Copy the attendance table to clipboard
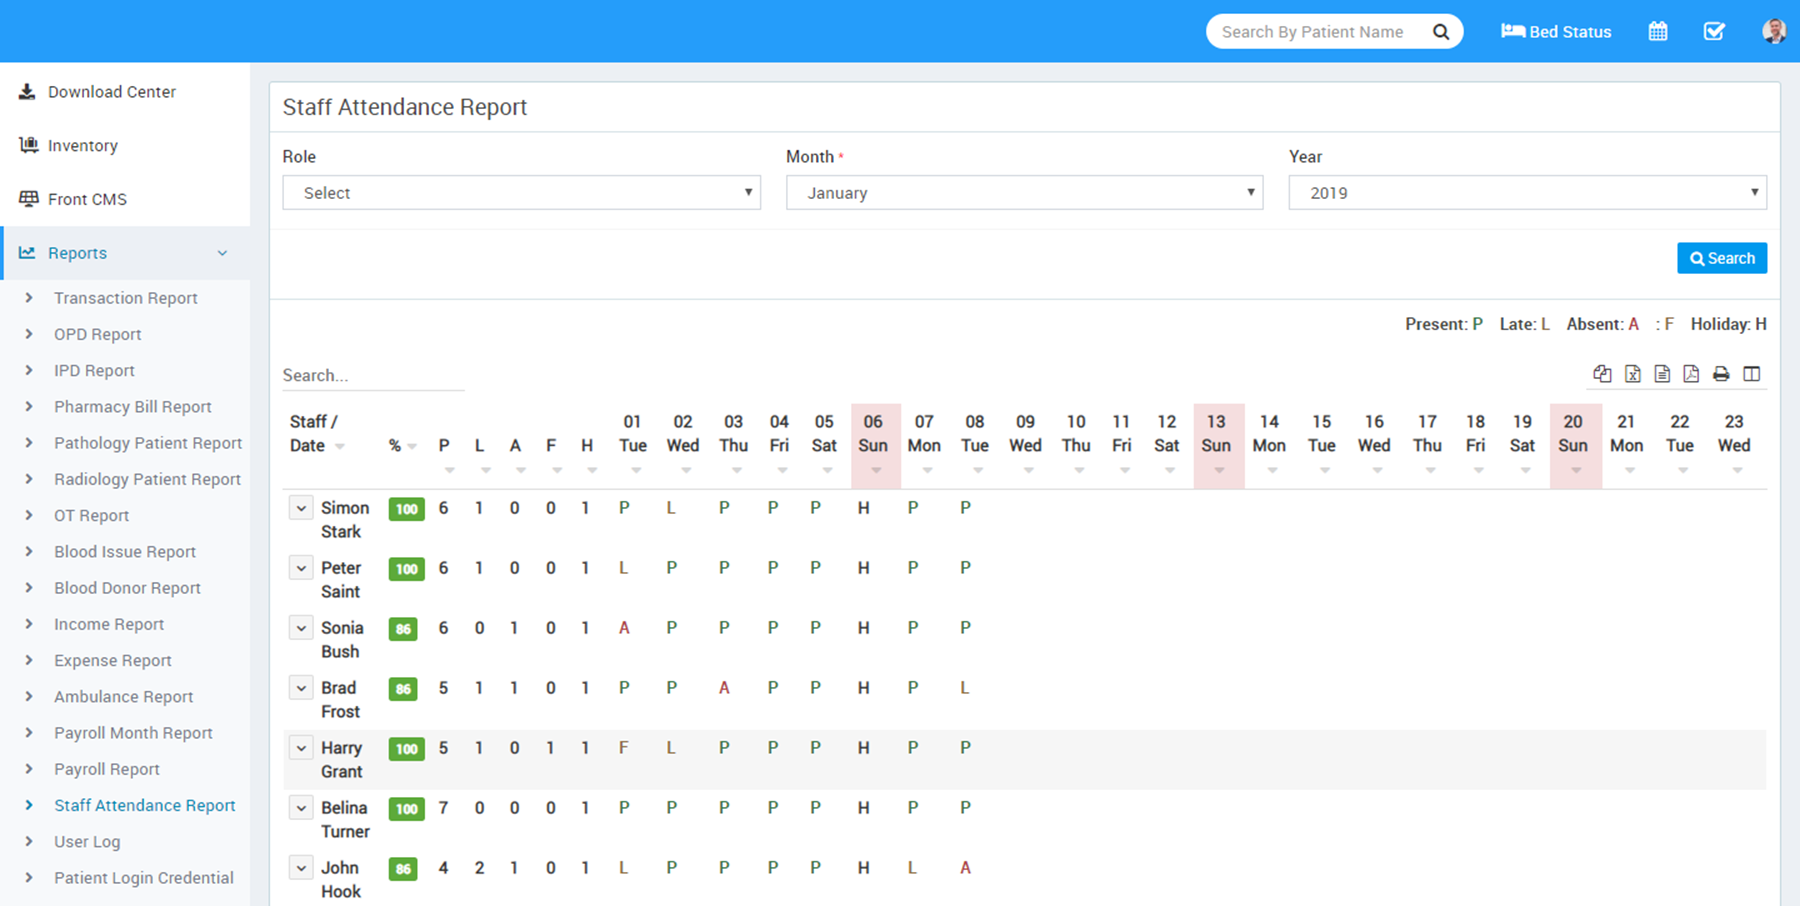 1602,374
